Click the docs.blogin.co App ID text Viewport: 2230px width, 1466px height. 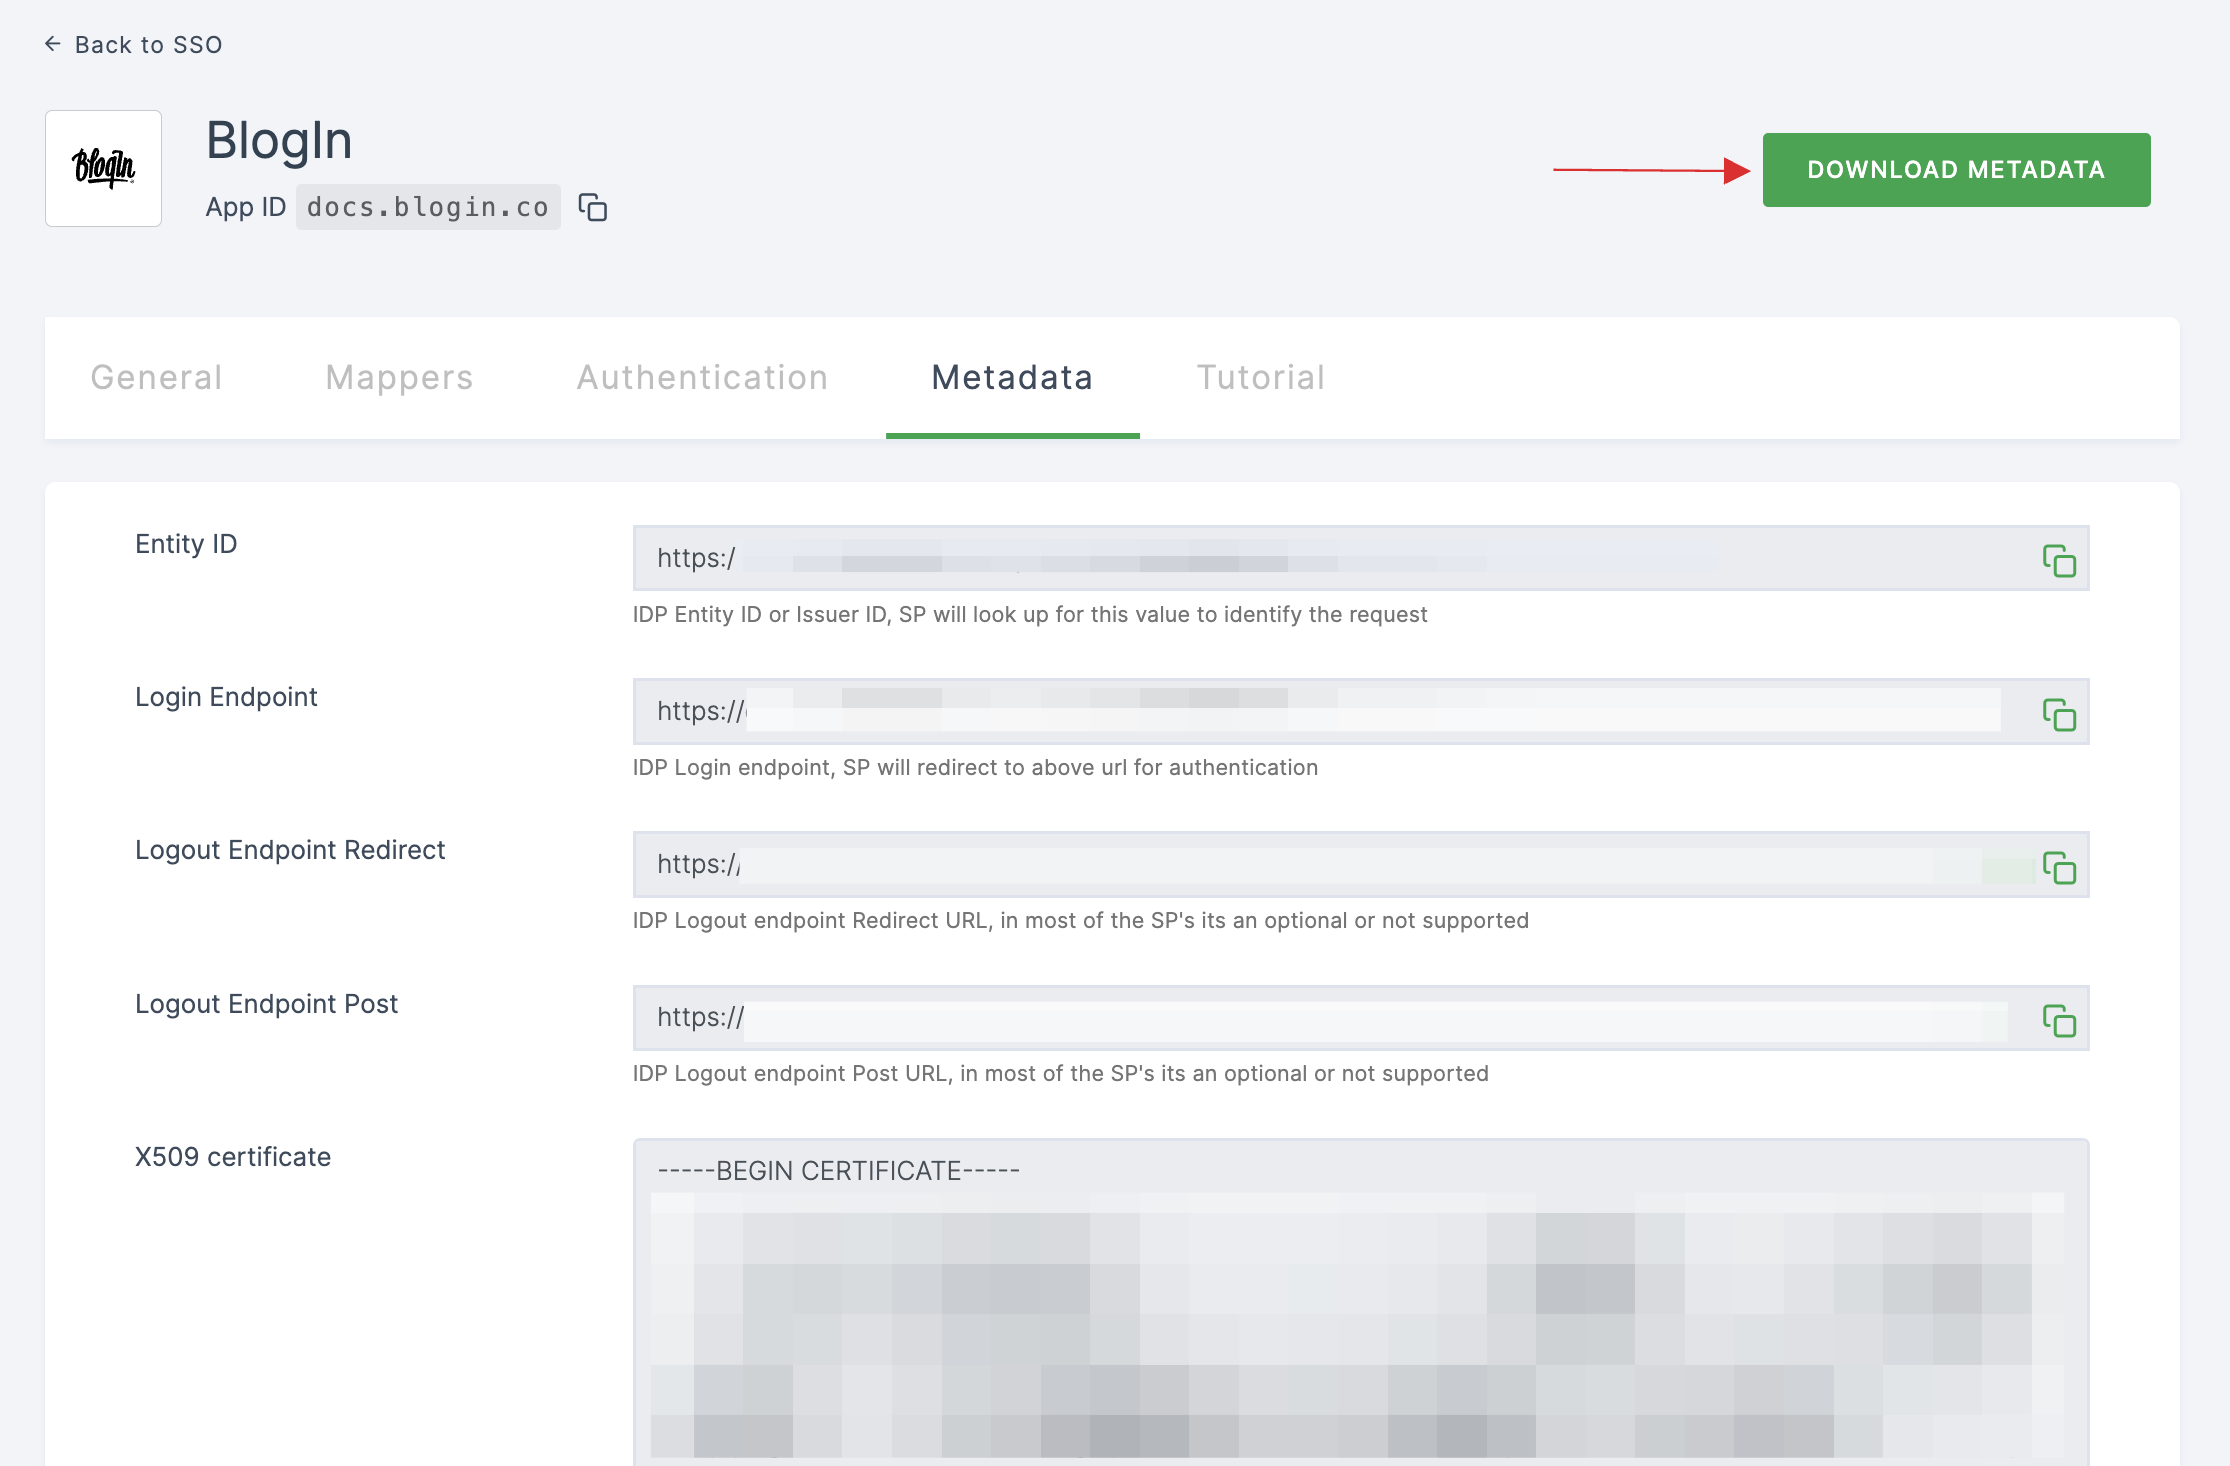pyautogui.click(x=428, y=207)
